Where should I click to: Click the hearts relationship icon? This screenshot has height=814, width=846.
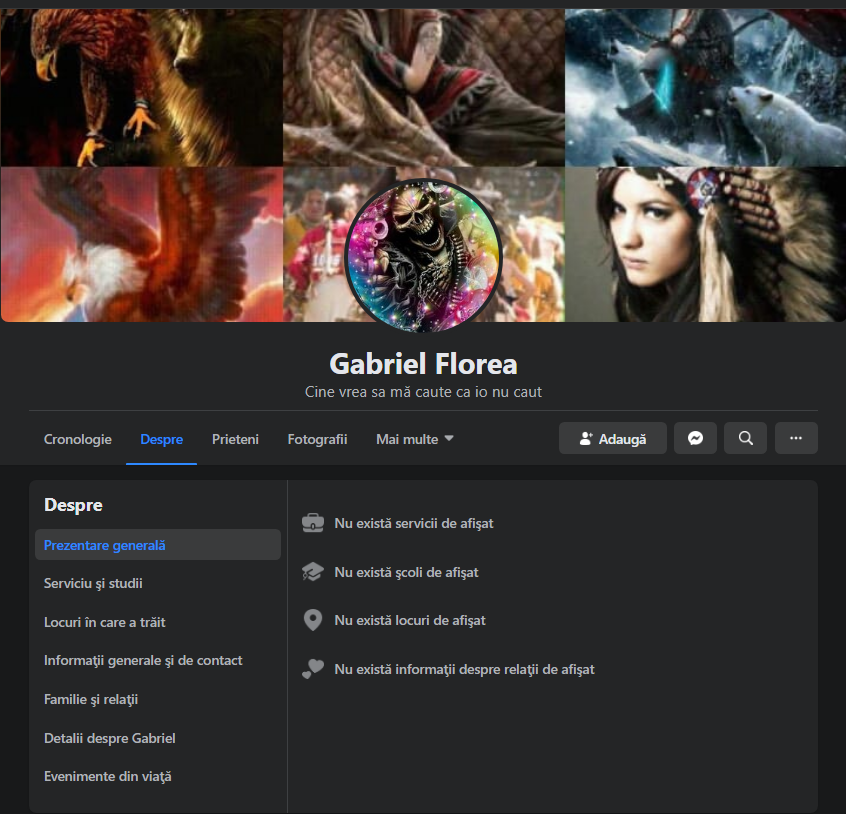pos(313,669)
